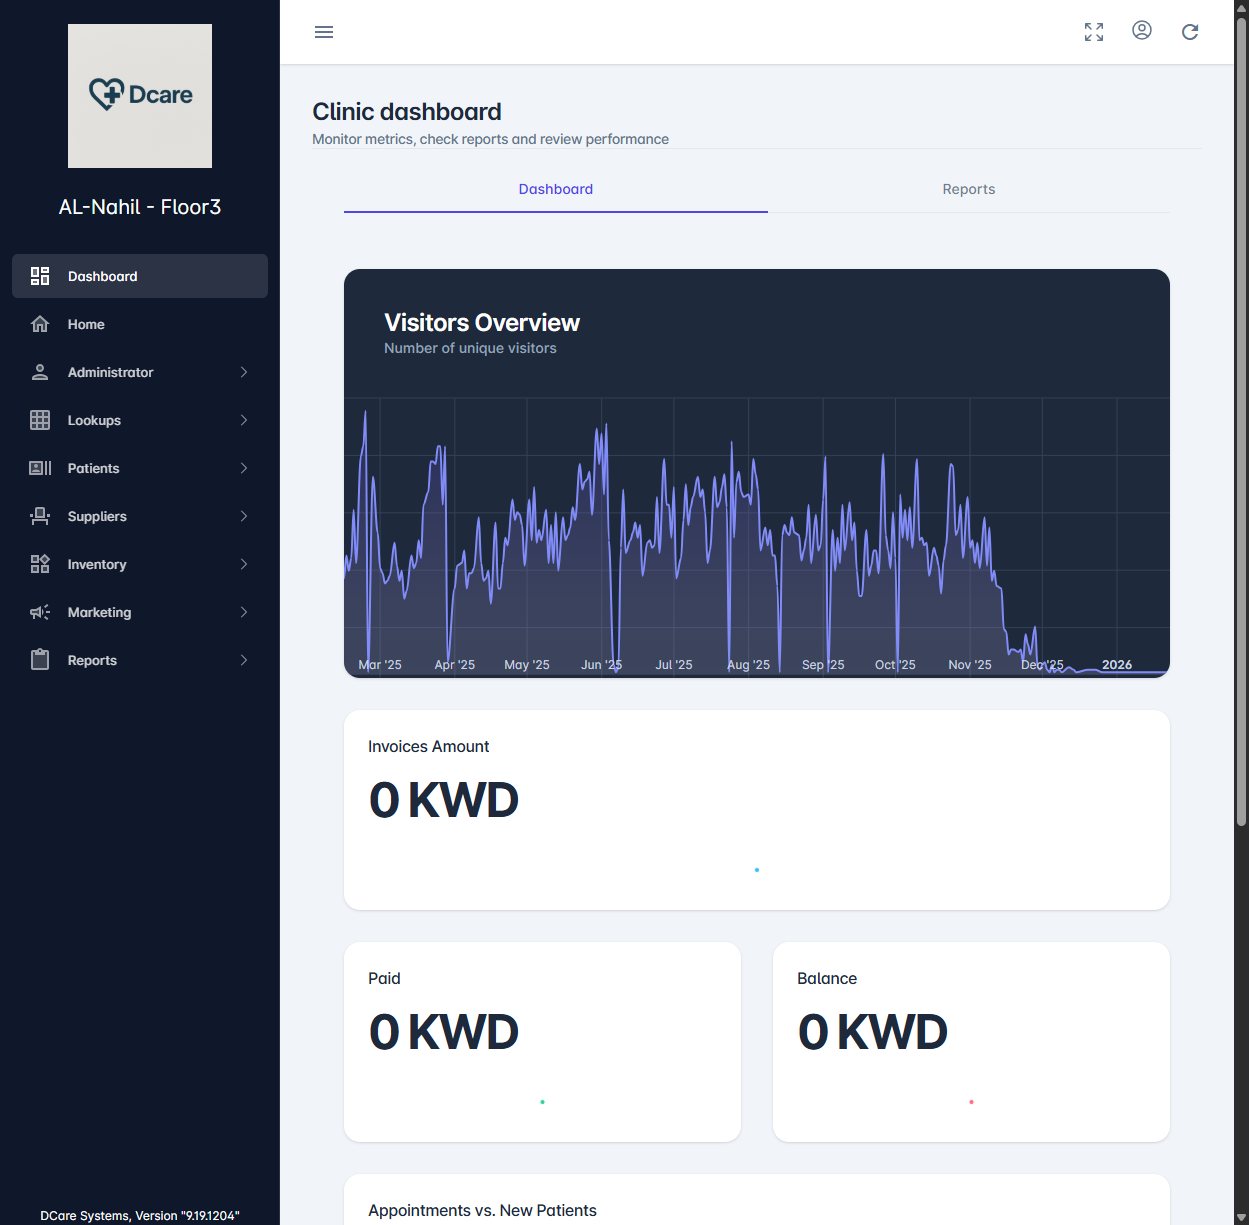Open the Lookups menu entry
The image size is (1249, 1225).
tap(94, 420)
